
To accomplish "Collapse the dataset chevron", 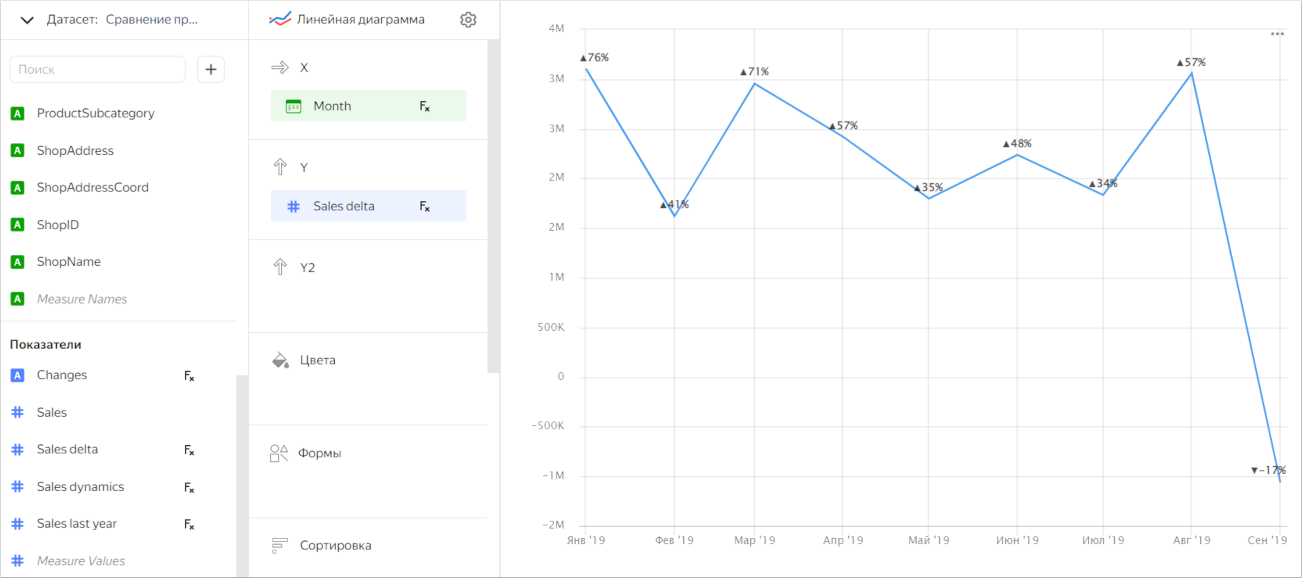I will point(27,20).
